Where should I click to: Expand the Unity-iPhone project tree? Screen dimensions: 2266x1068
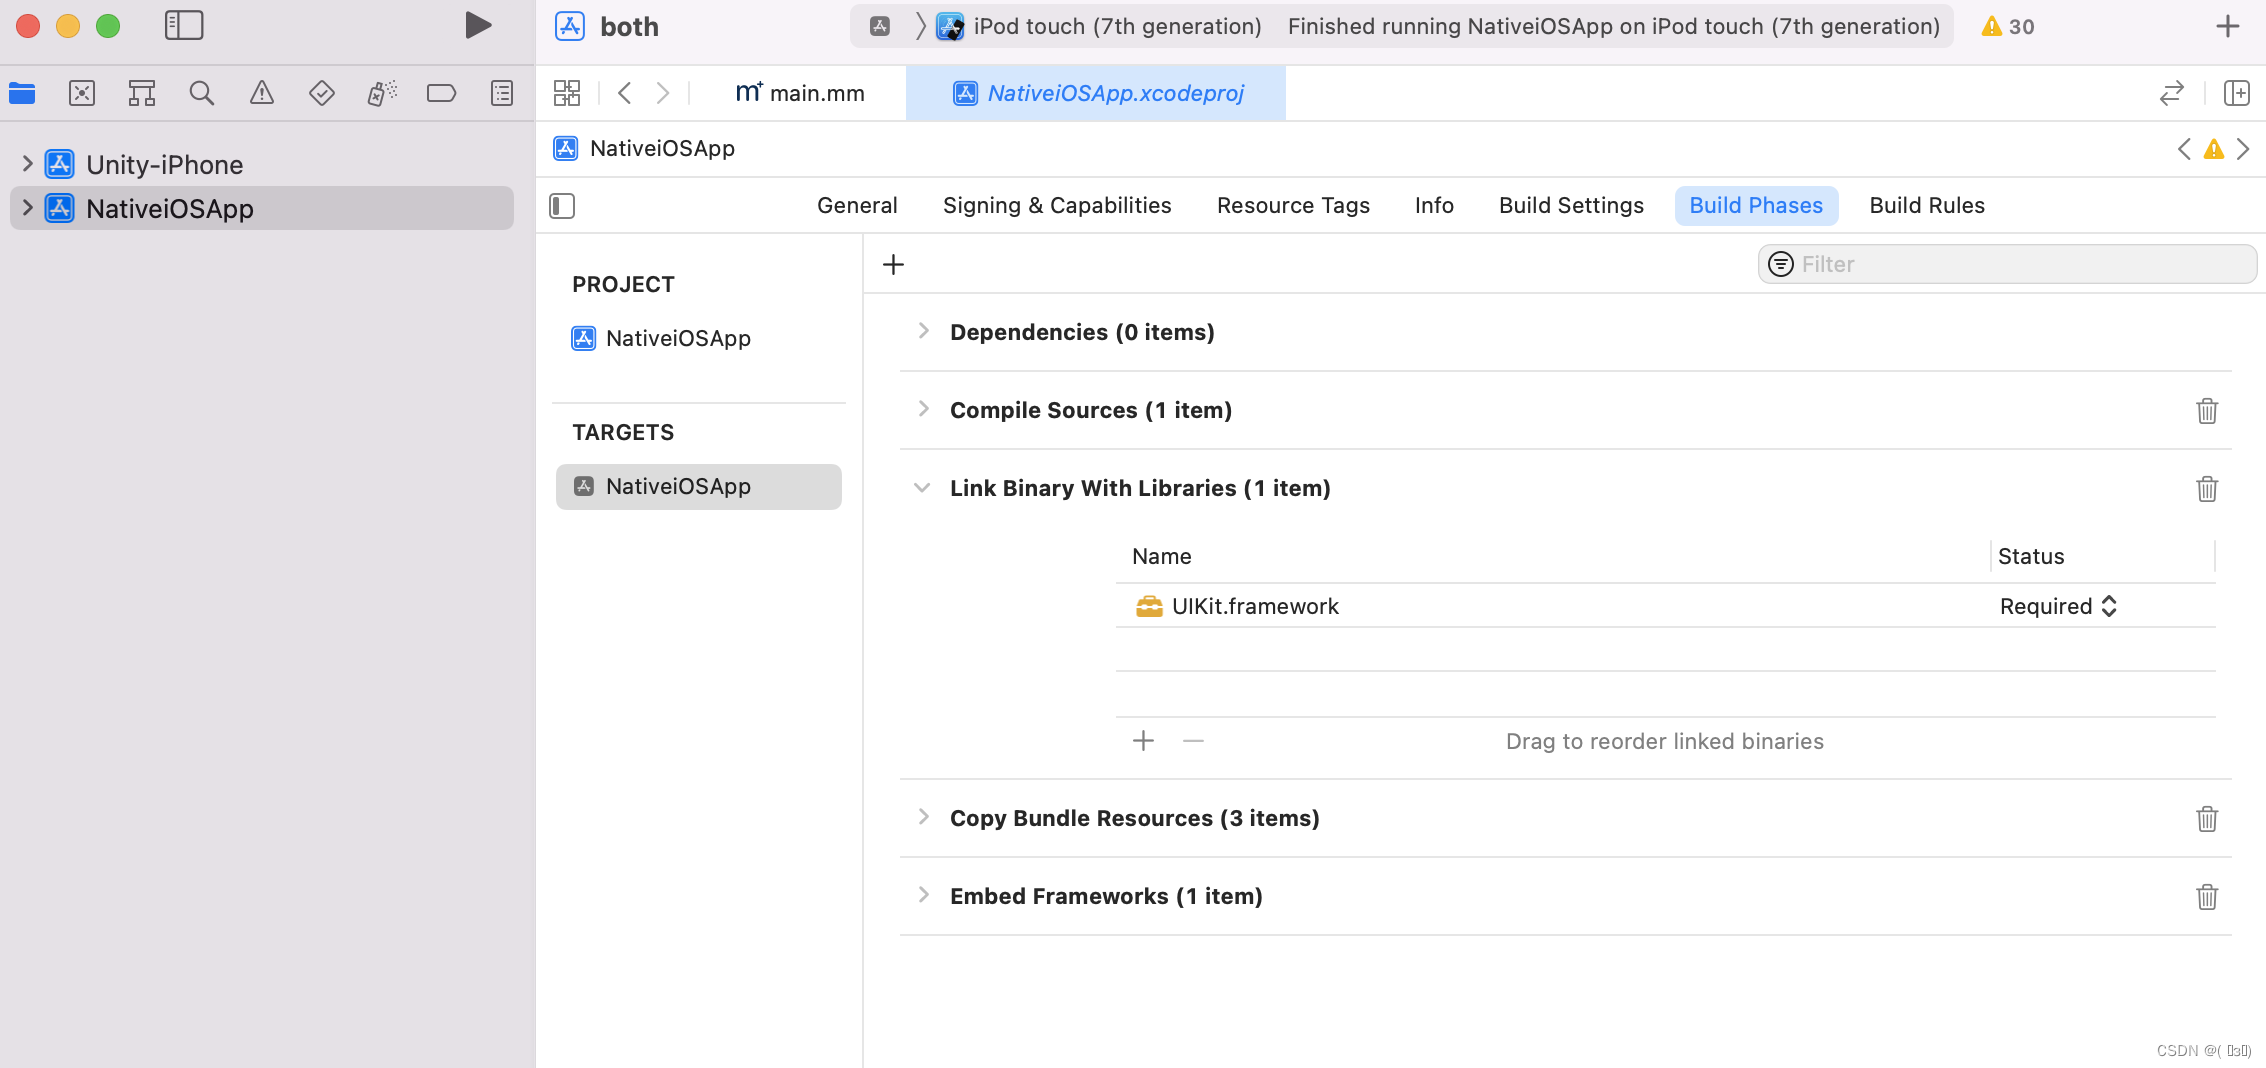coord(27,164)
